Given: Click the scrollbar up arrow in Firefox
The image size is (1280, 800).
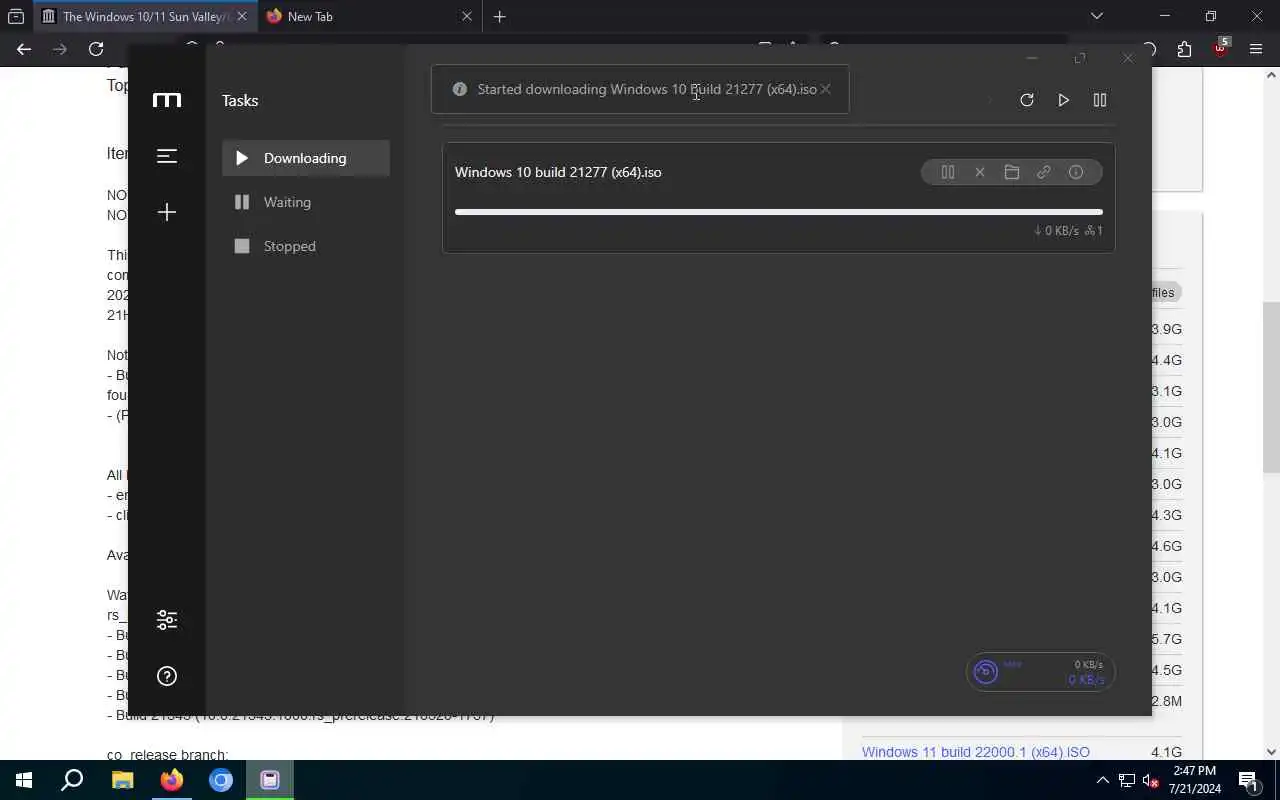Looking at the screenshot, I should (1272, 74).
